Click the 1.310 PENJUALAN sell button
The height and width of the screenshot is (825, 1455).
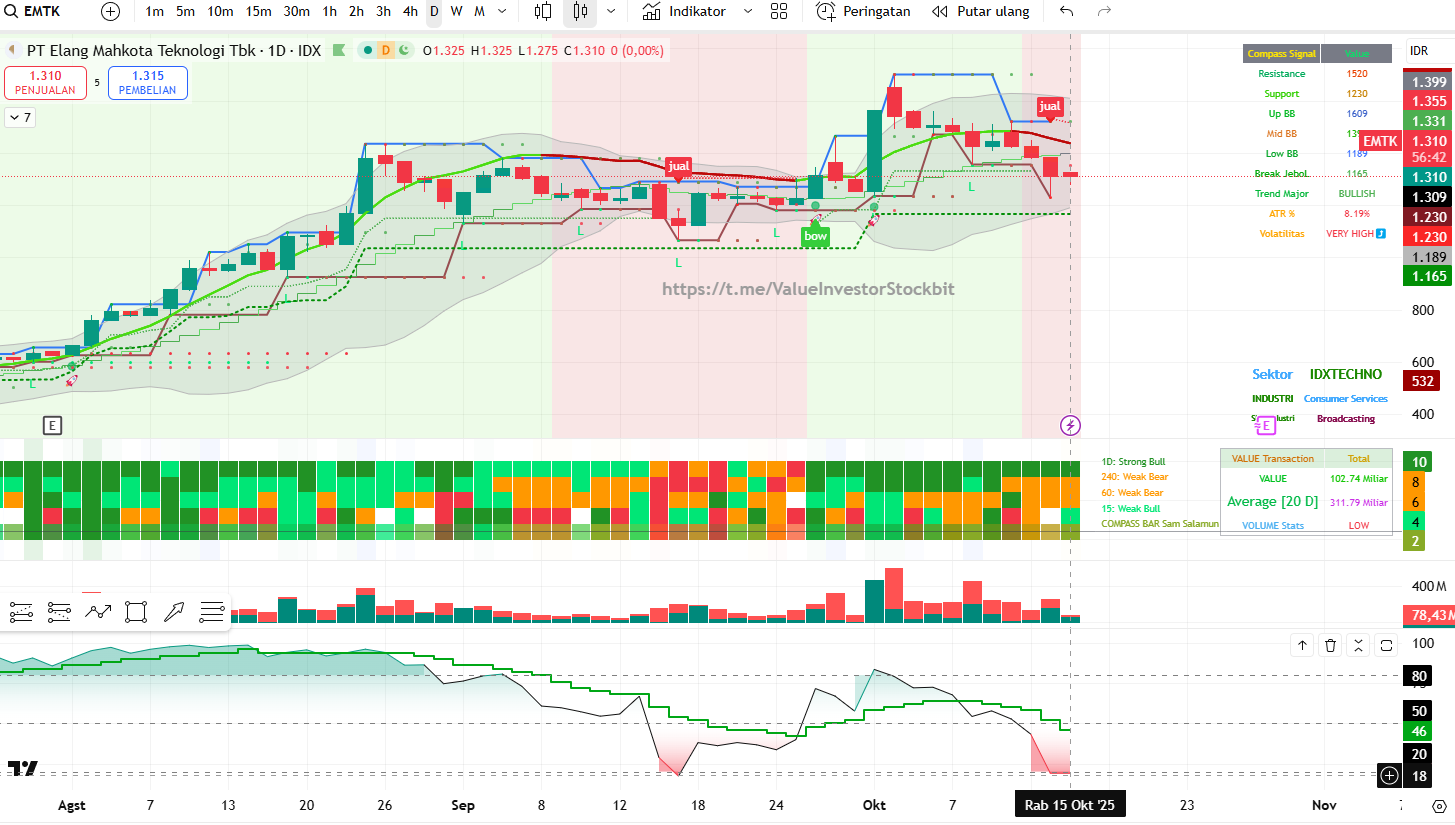pyautogui.click(x=45, y=83)
